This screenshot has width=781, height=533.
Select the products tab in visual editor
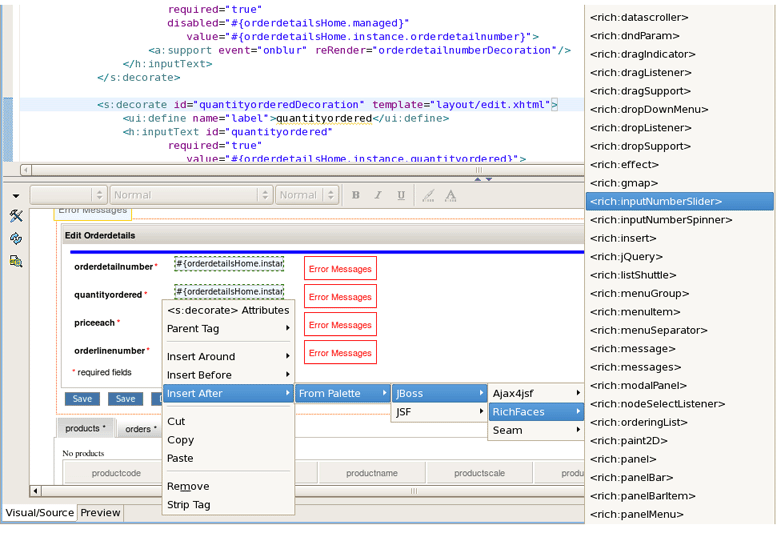click(84, 428)
